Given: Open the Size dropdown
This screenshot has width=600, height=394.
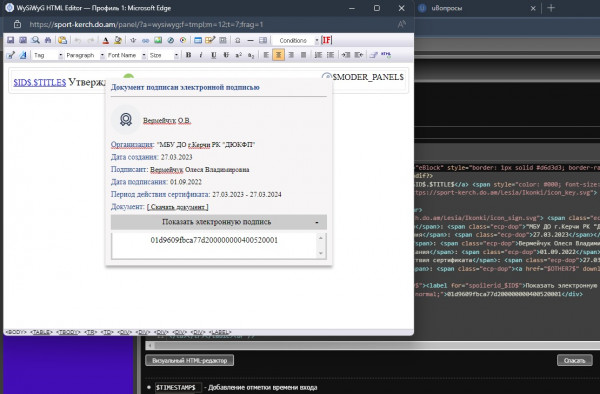Looking at the screenshot, I should click(x=163, y=55).
